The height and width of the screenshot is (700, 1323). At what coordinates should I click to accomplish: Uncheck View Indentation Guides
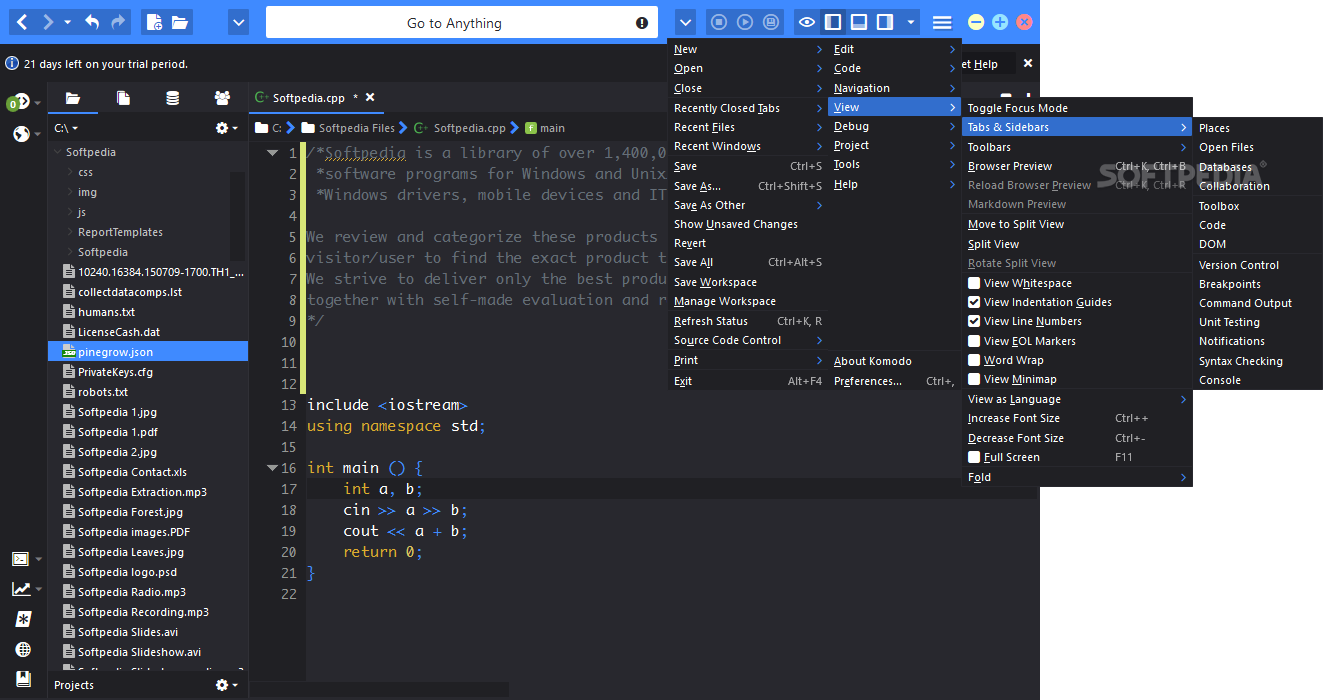[974, 302]
